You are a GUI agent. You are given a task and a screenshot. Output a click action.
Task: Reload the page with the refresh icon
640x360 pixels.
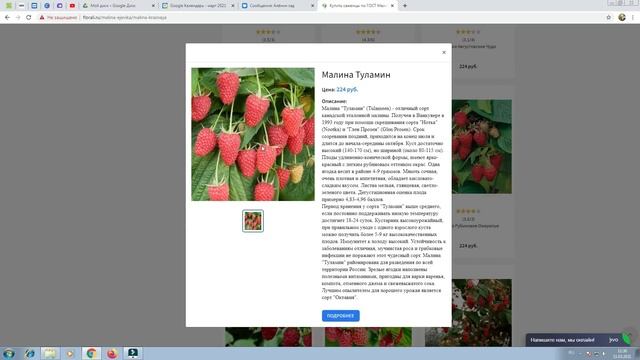29,18
